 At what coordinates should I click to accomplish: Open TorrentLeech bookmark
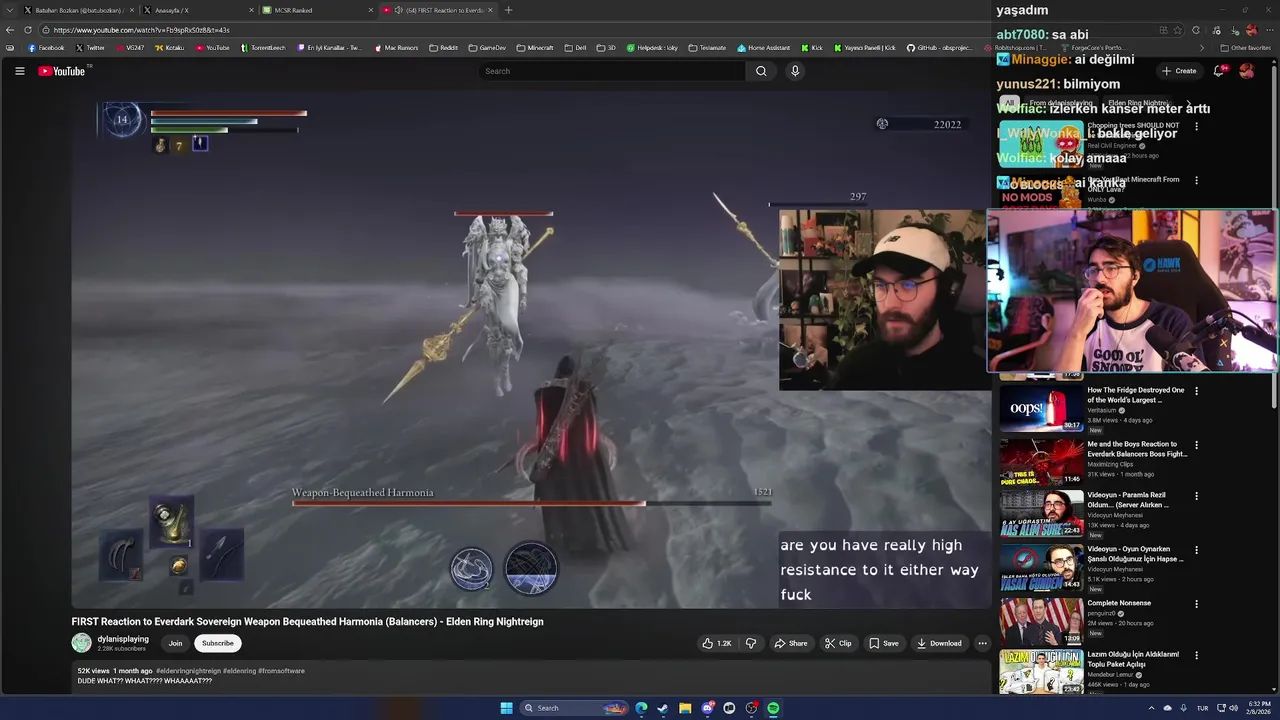click(x=263, y=48)
